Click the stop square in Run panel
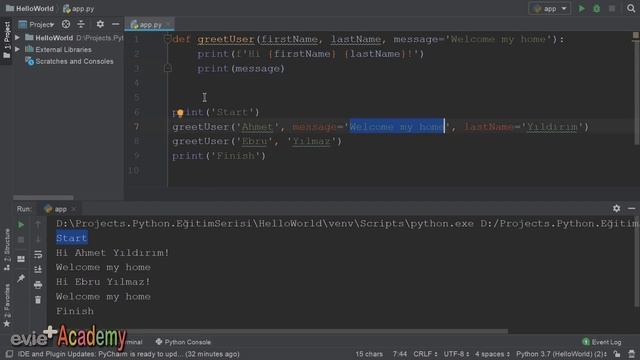Screen dimensions: 640x360 point(21,240)
